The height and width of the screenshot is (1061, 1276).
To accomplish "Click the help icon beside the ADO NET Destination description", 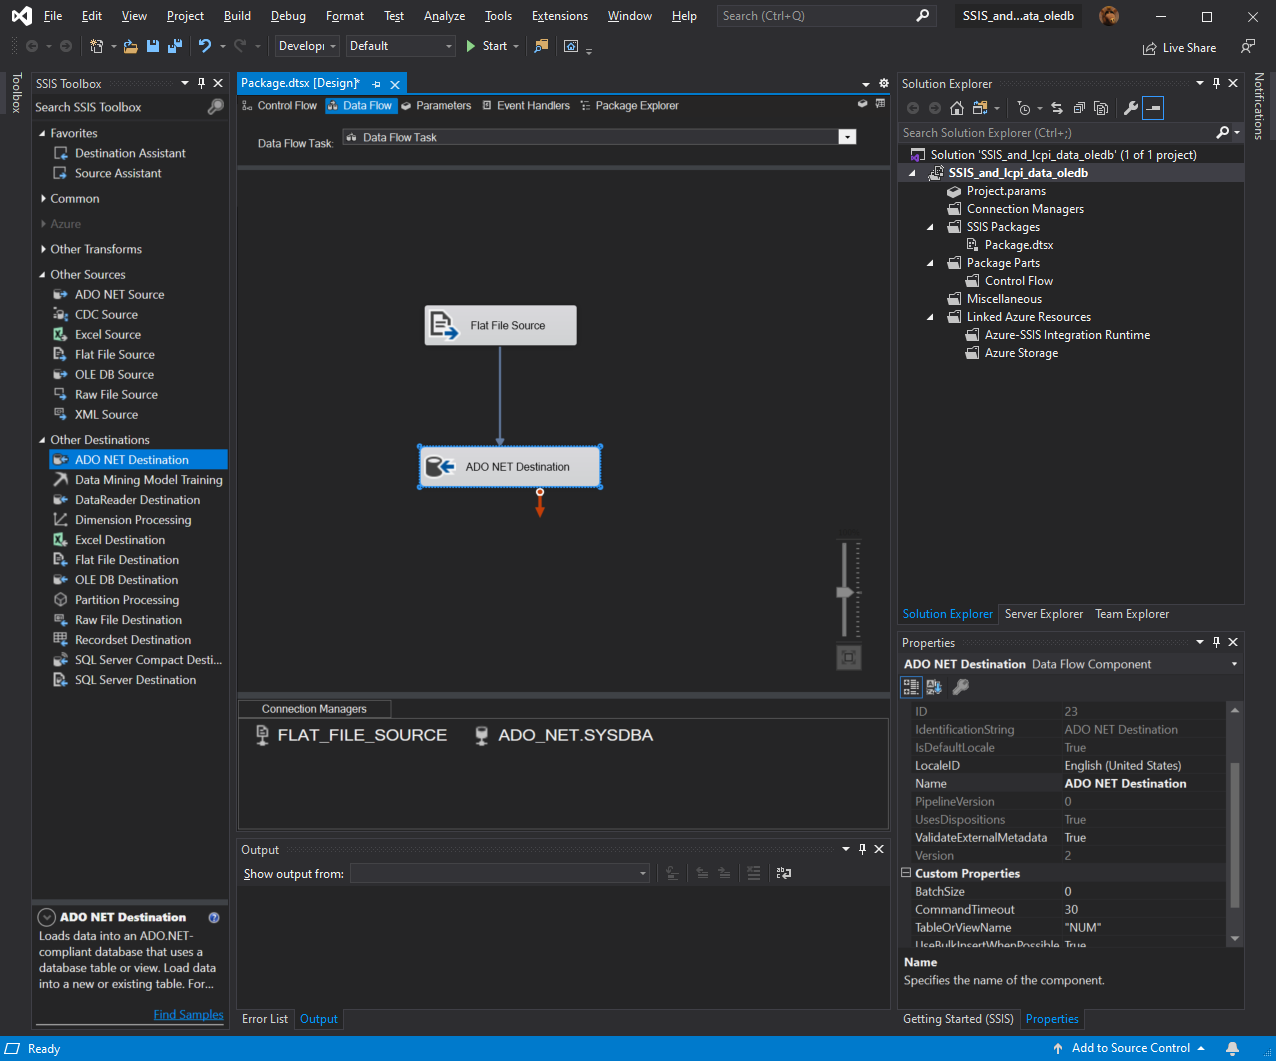I will click(213, 917).
